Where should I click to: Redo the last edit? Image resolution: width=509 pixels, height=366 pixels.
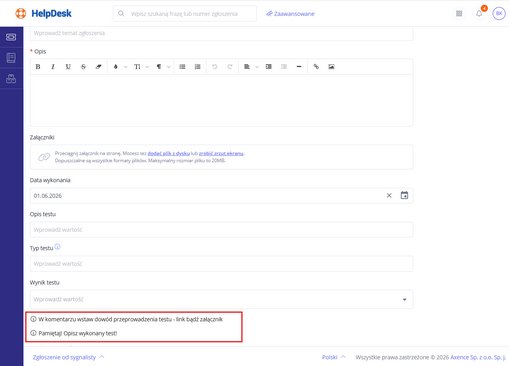pos(230,67)
